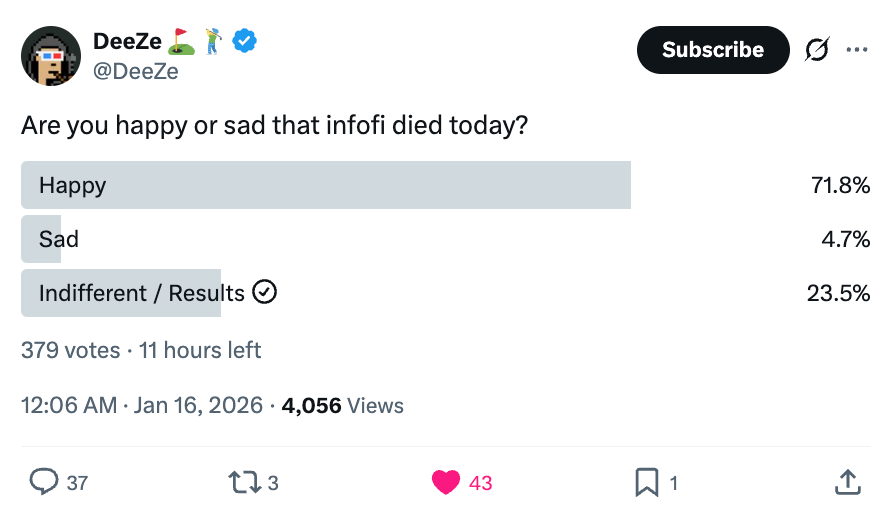The image size is (894, 516).
Task: Select the Happy poll result bar
Action: tap(325, 185)
